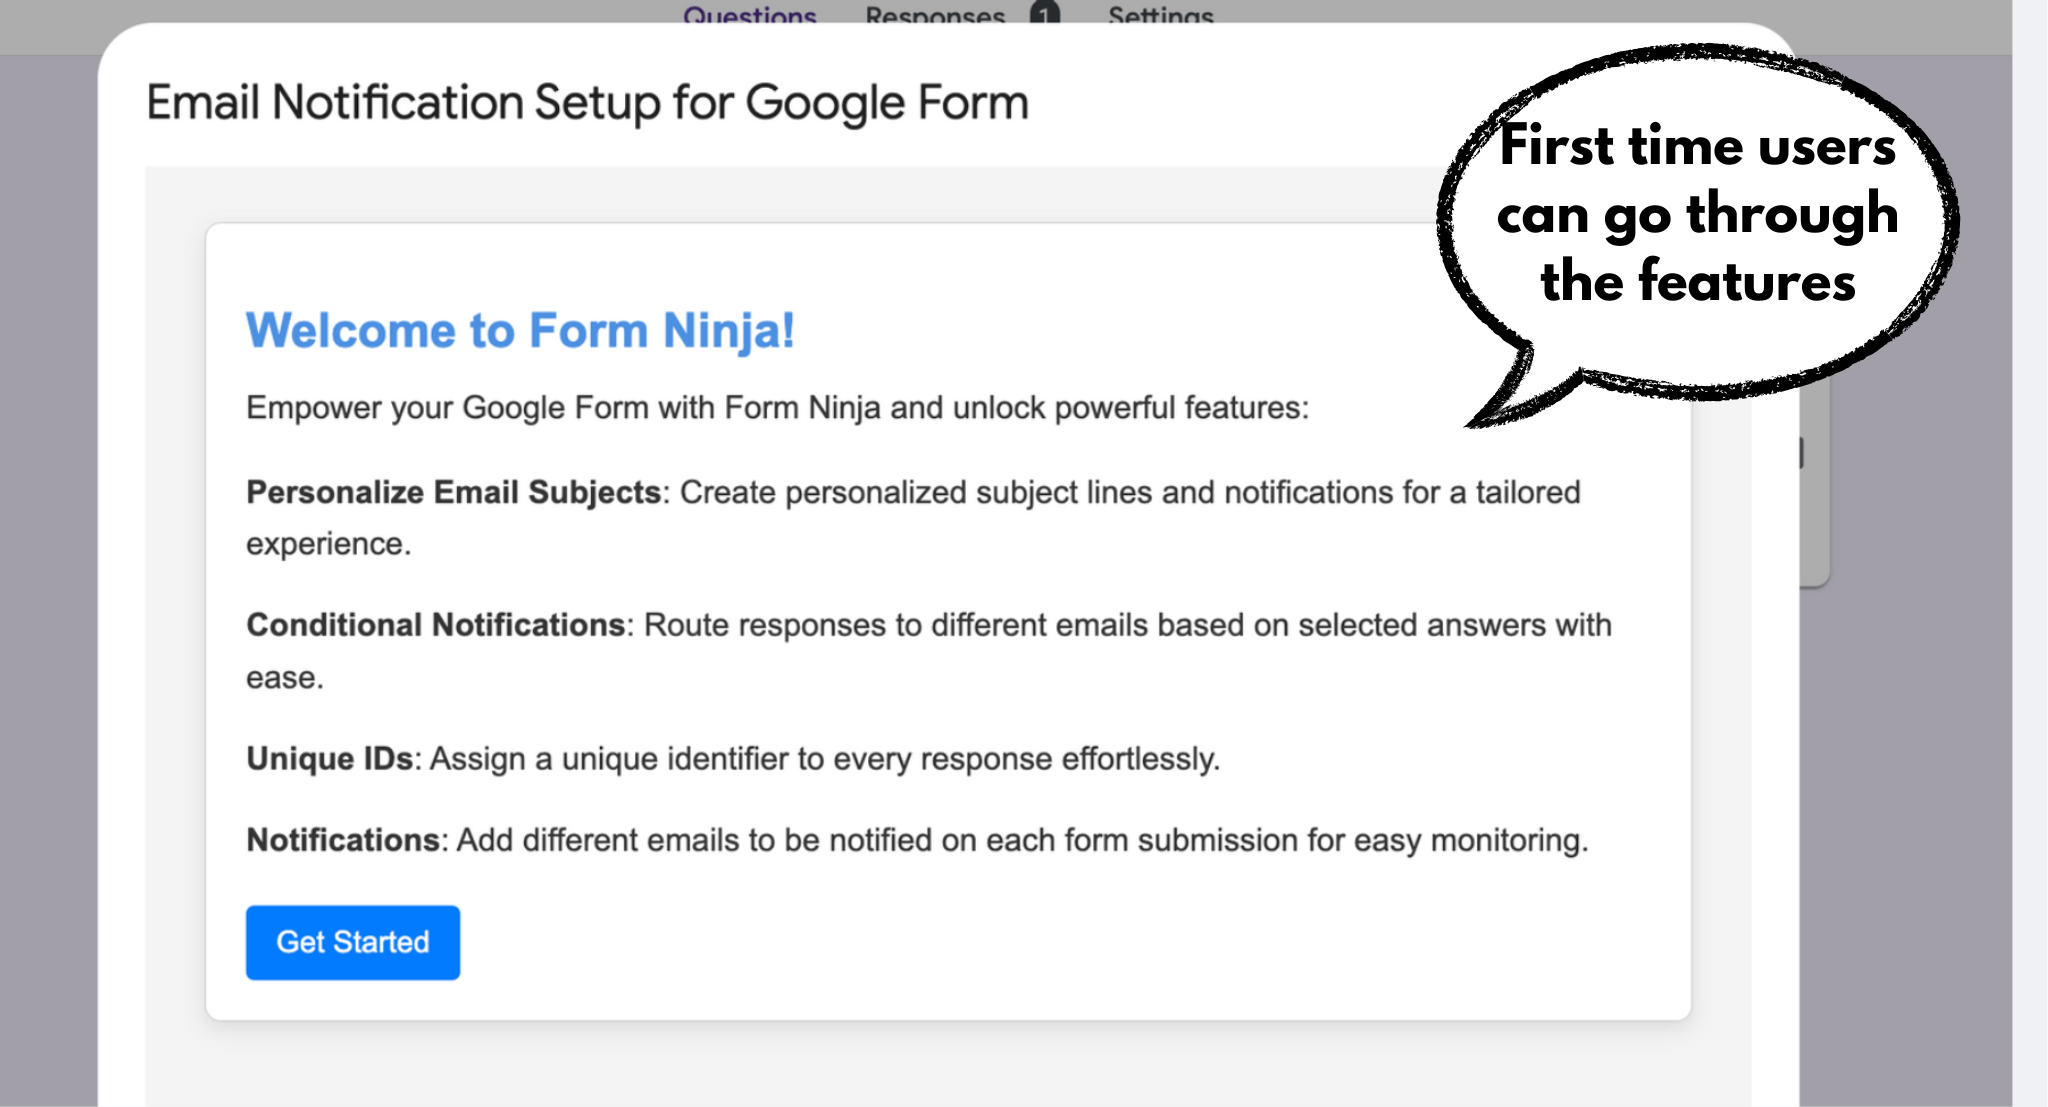This screenshot has height=1107, width=2048.
Task: Click the Welcome to Form Ninja heading
Action: [x=520, y=331]
